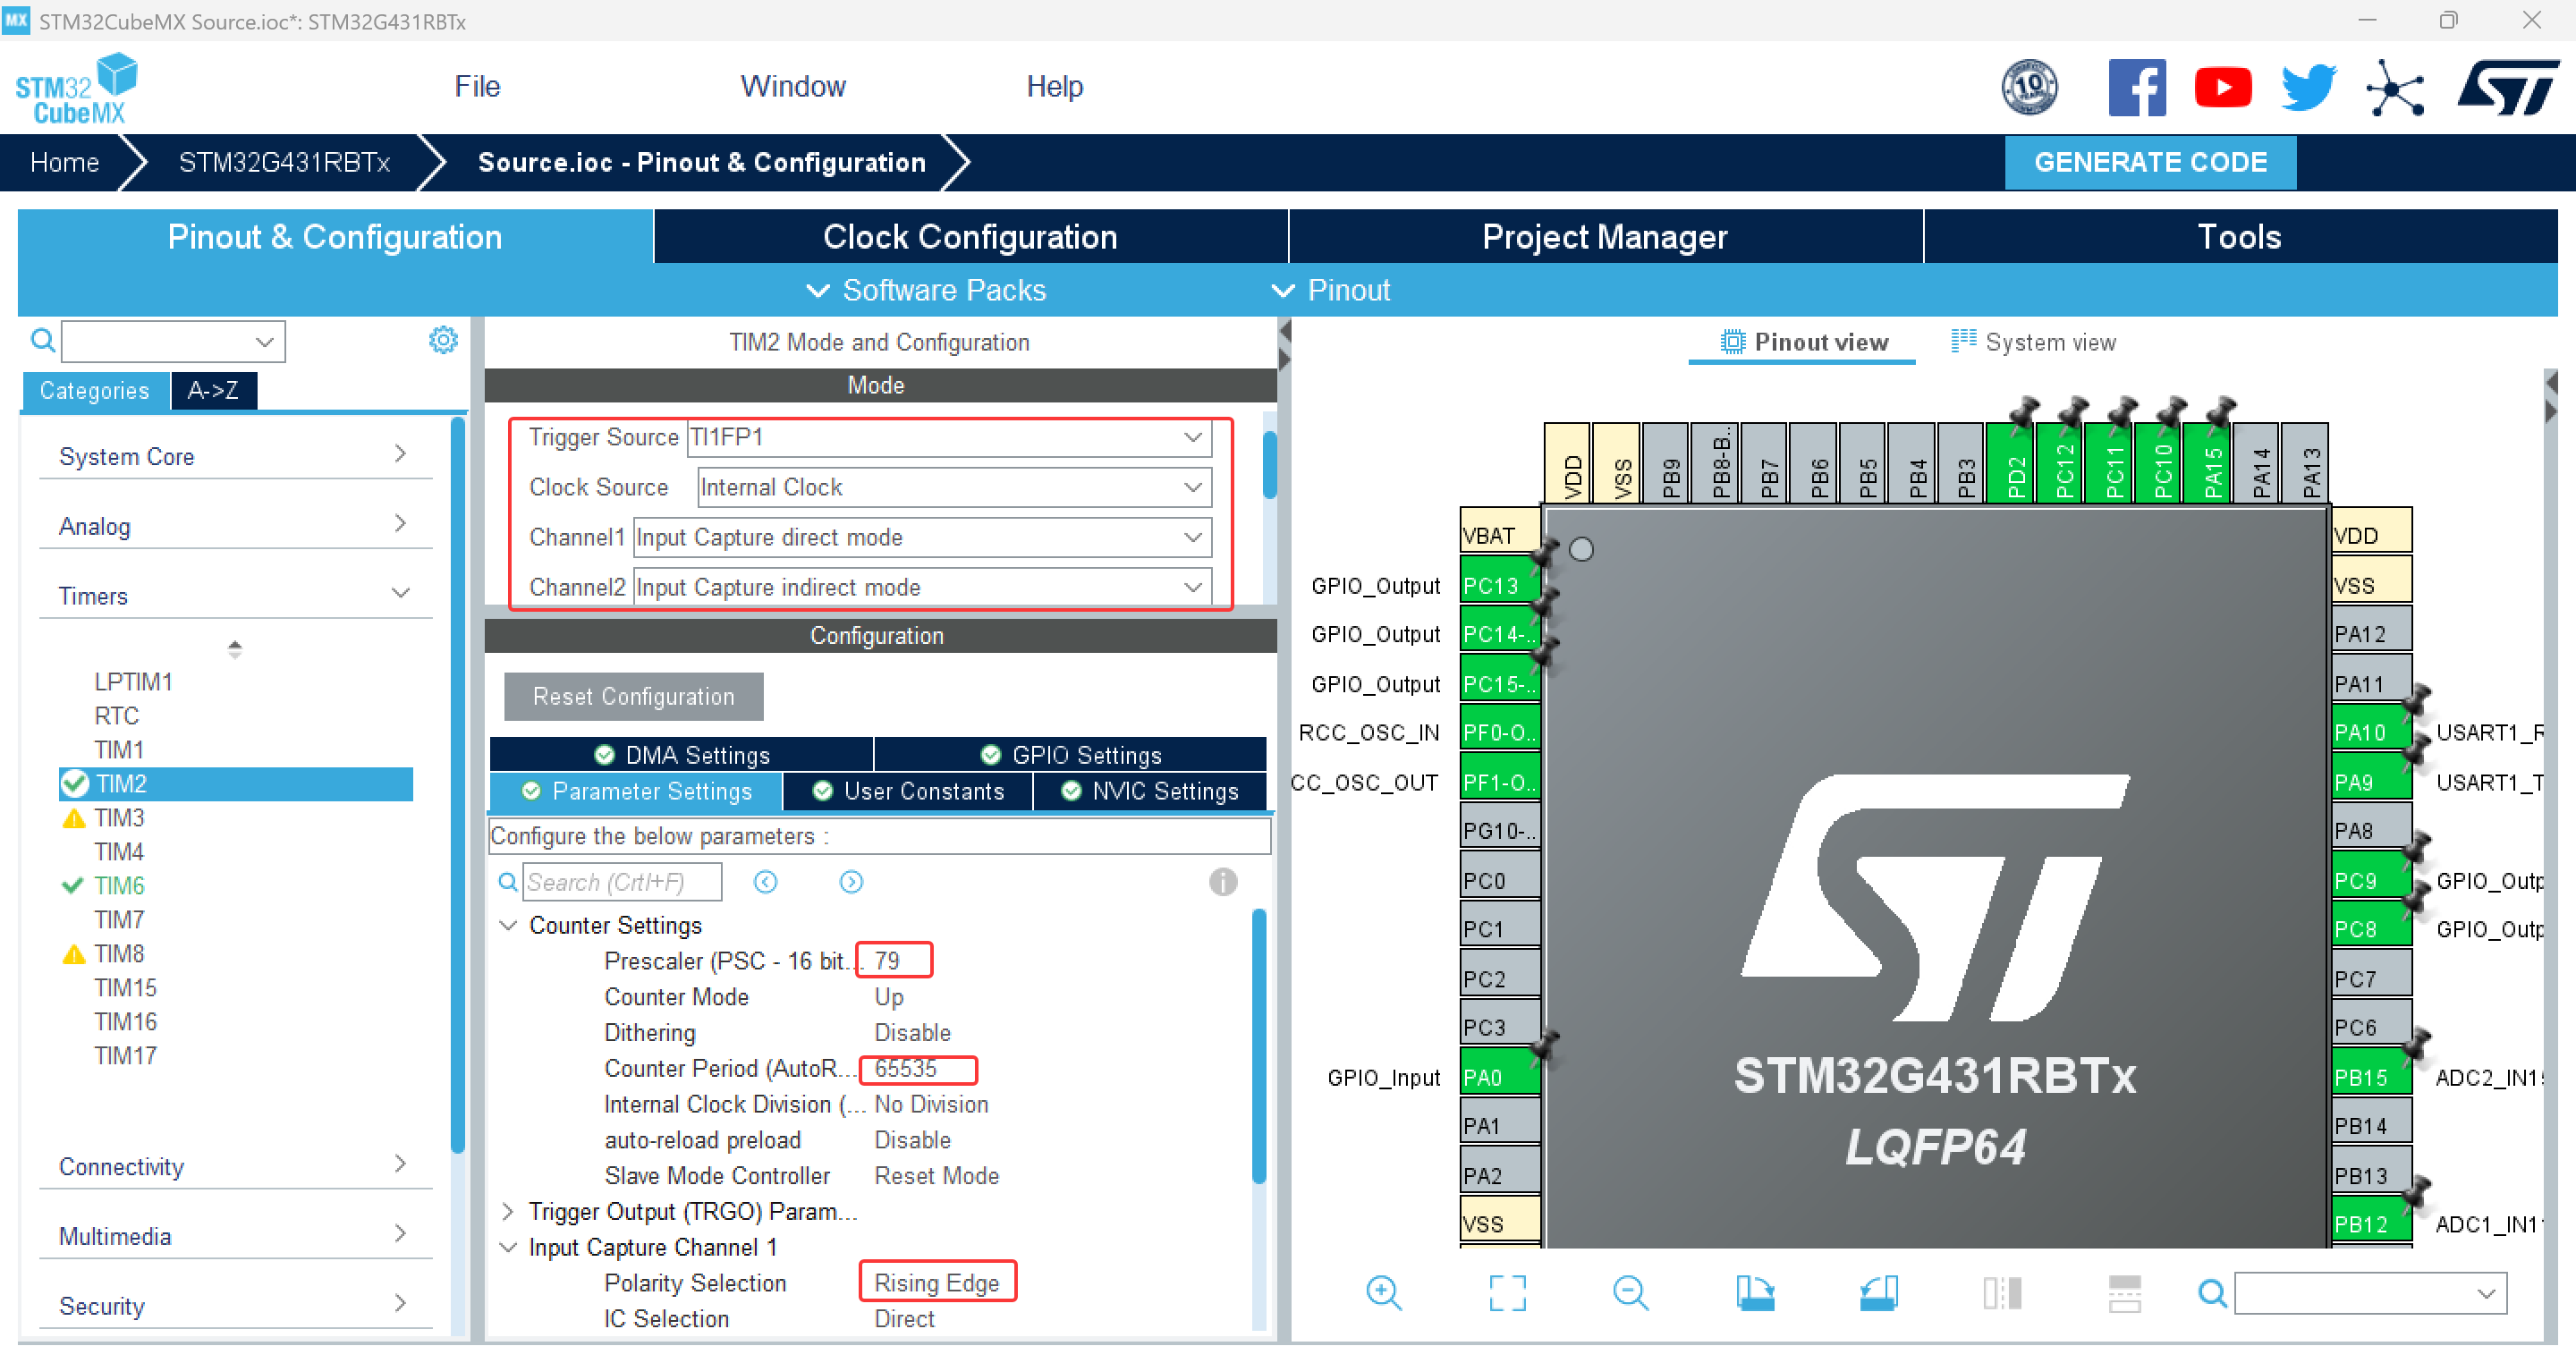Fit the chip to the view
Image resolution: width=2576 pixels, height=1363 pixels.
[x=1507, y=1292]
